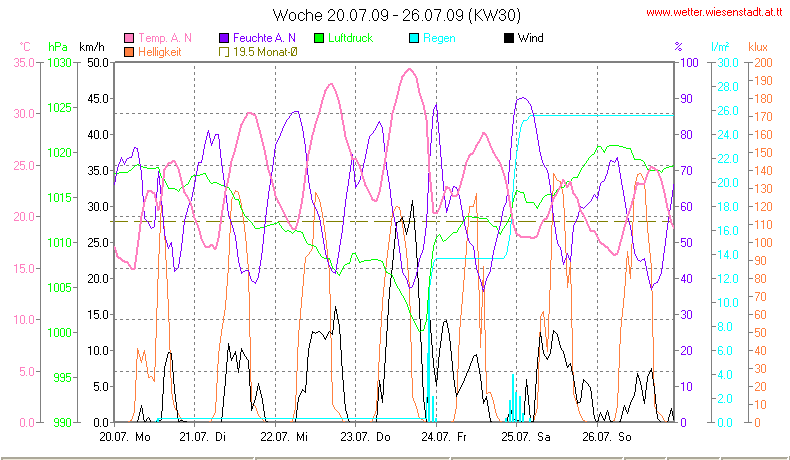Click the 23.07. Do date label
790x460 pixels.
(x=365, y=437)
